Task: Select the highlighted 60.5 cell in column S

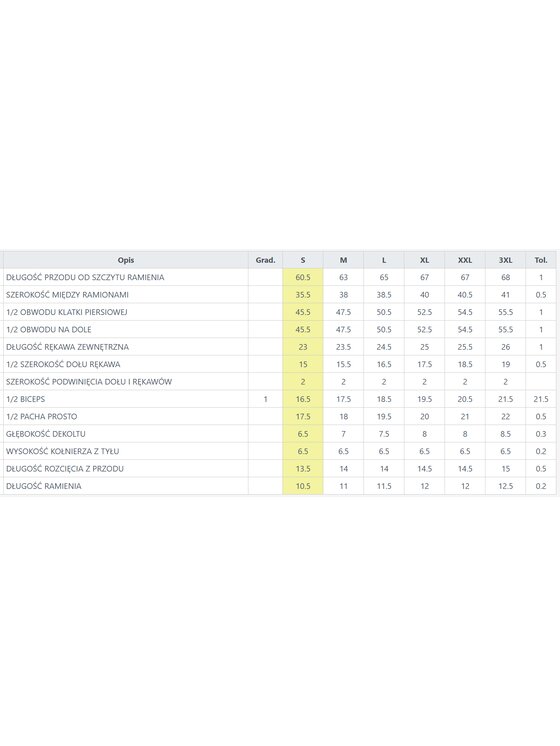Action: click(x=303, y=277)
